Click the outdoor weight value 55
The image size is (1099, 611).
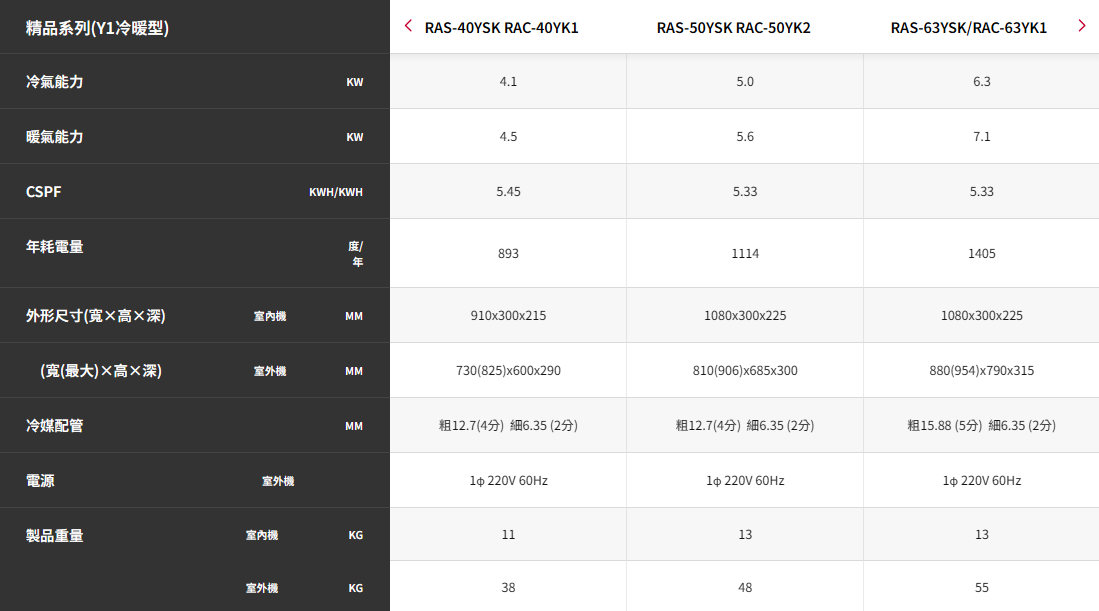(981, 588)
